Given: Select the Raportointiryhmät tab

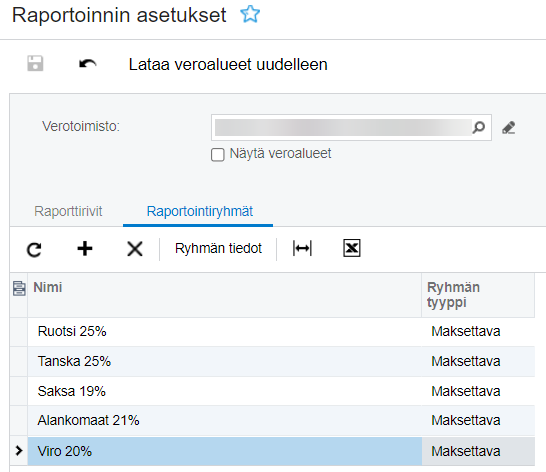Looking at the screenshot, I should click(x=200, y=211).
